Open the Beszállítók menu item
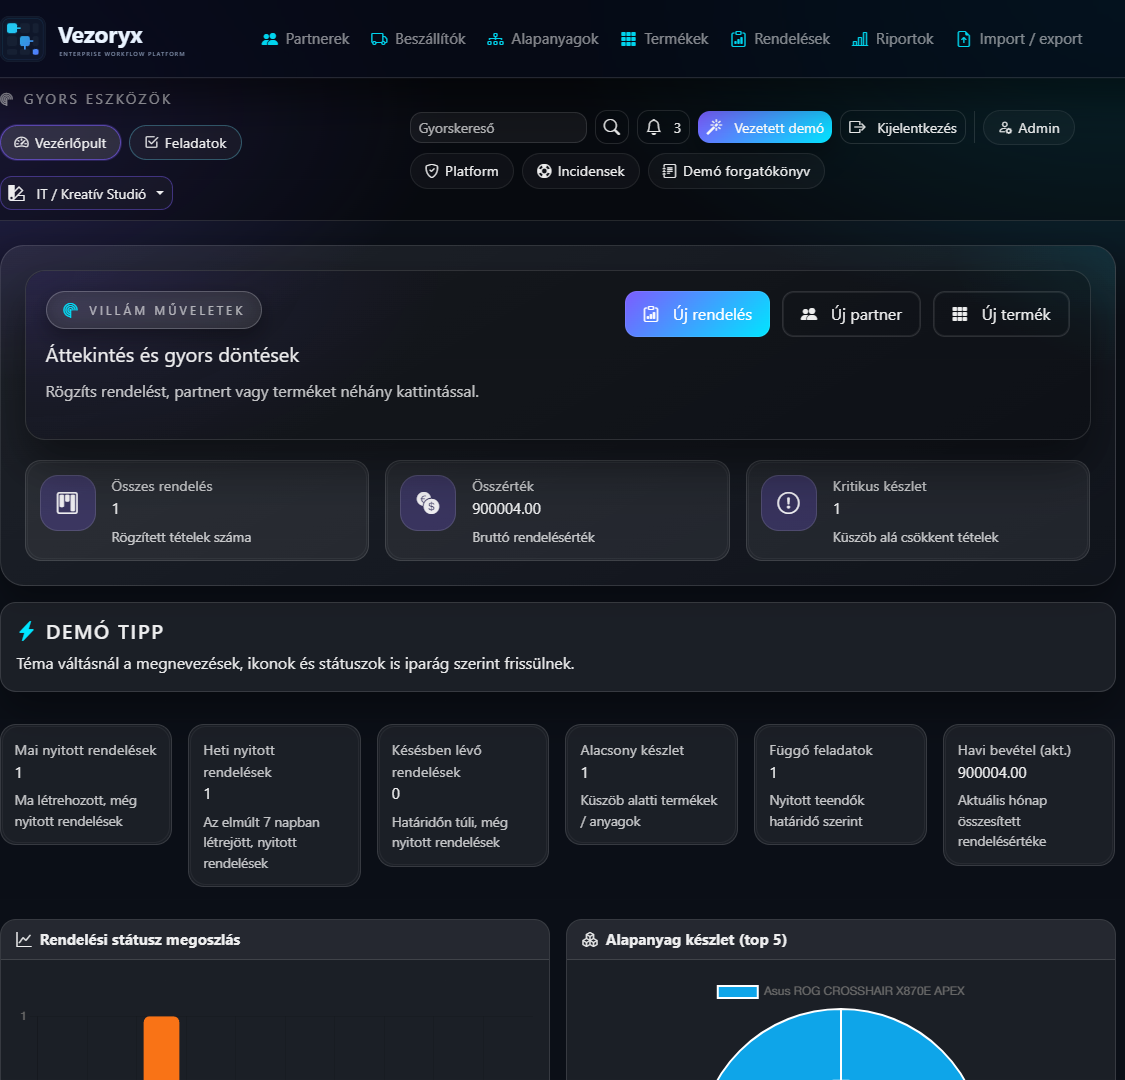The width and height of the screenshot is (1125, 1080). 418,39
